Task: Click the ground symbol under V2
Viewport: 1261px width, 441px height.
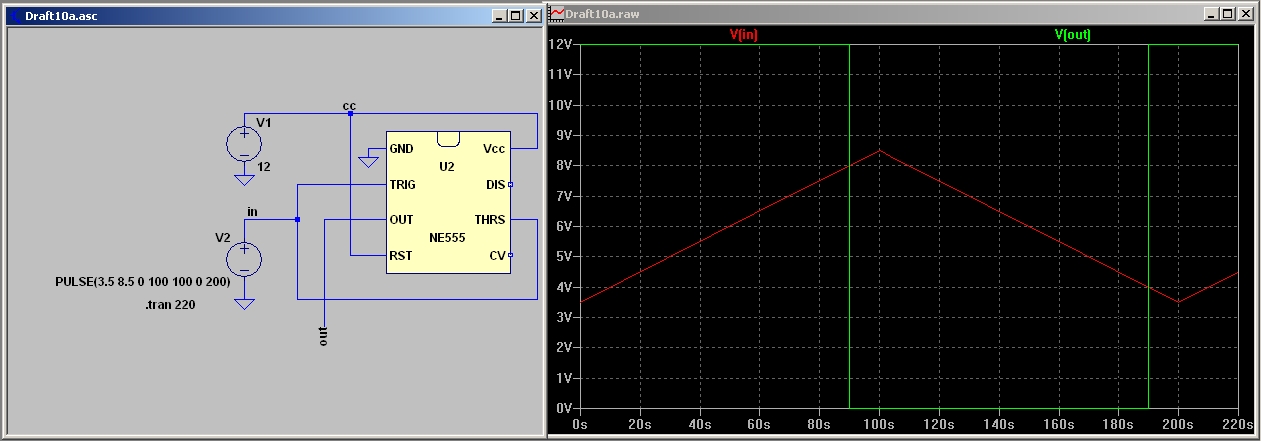Action: 243,305
